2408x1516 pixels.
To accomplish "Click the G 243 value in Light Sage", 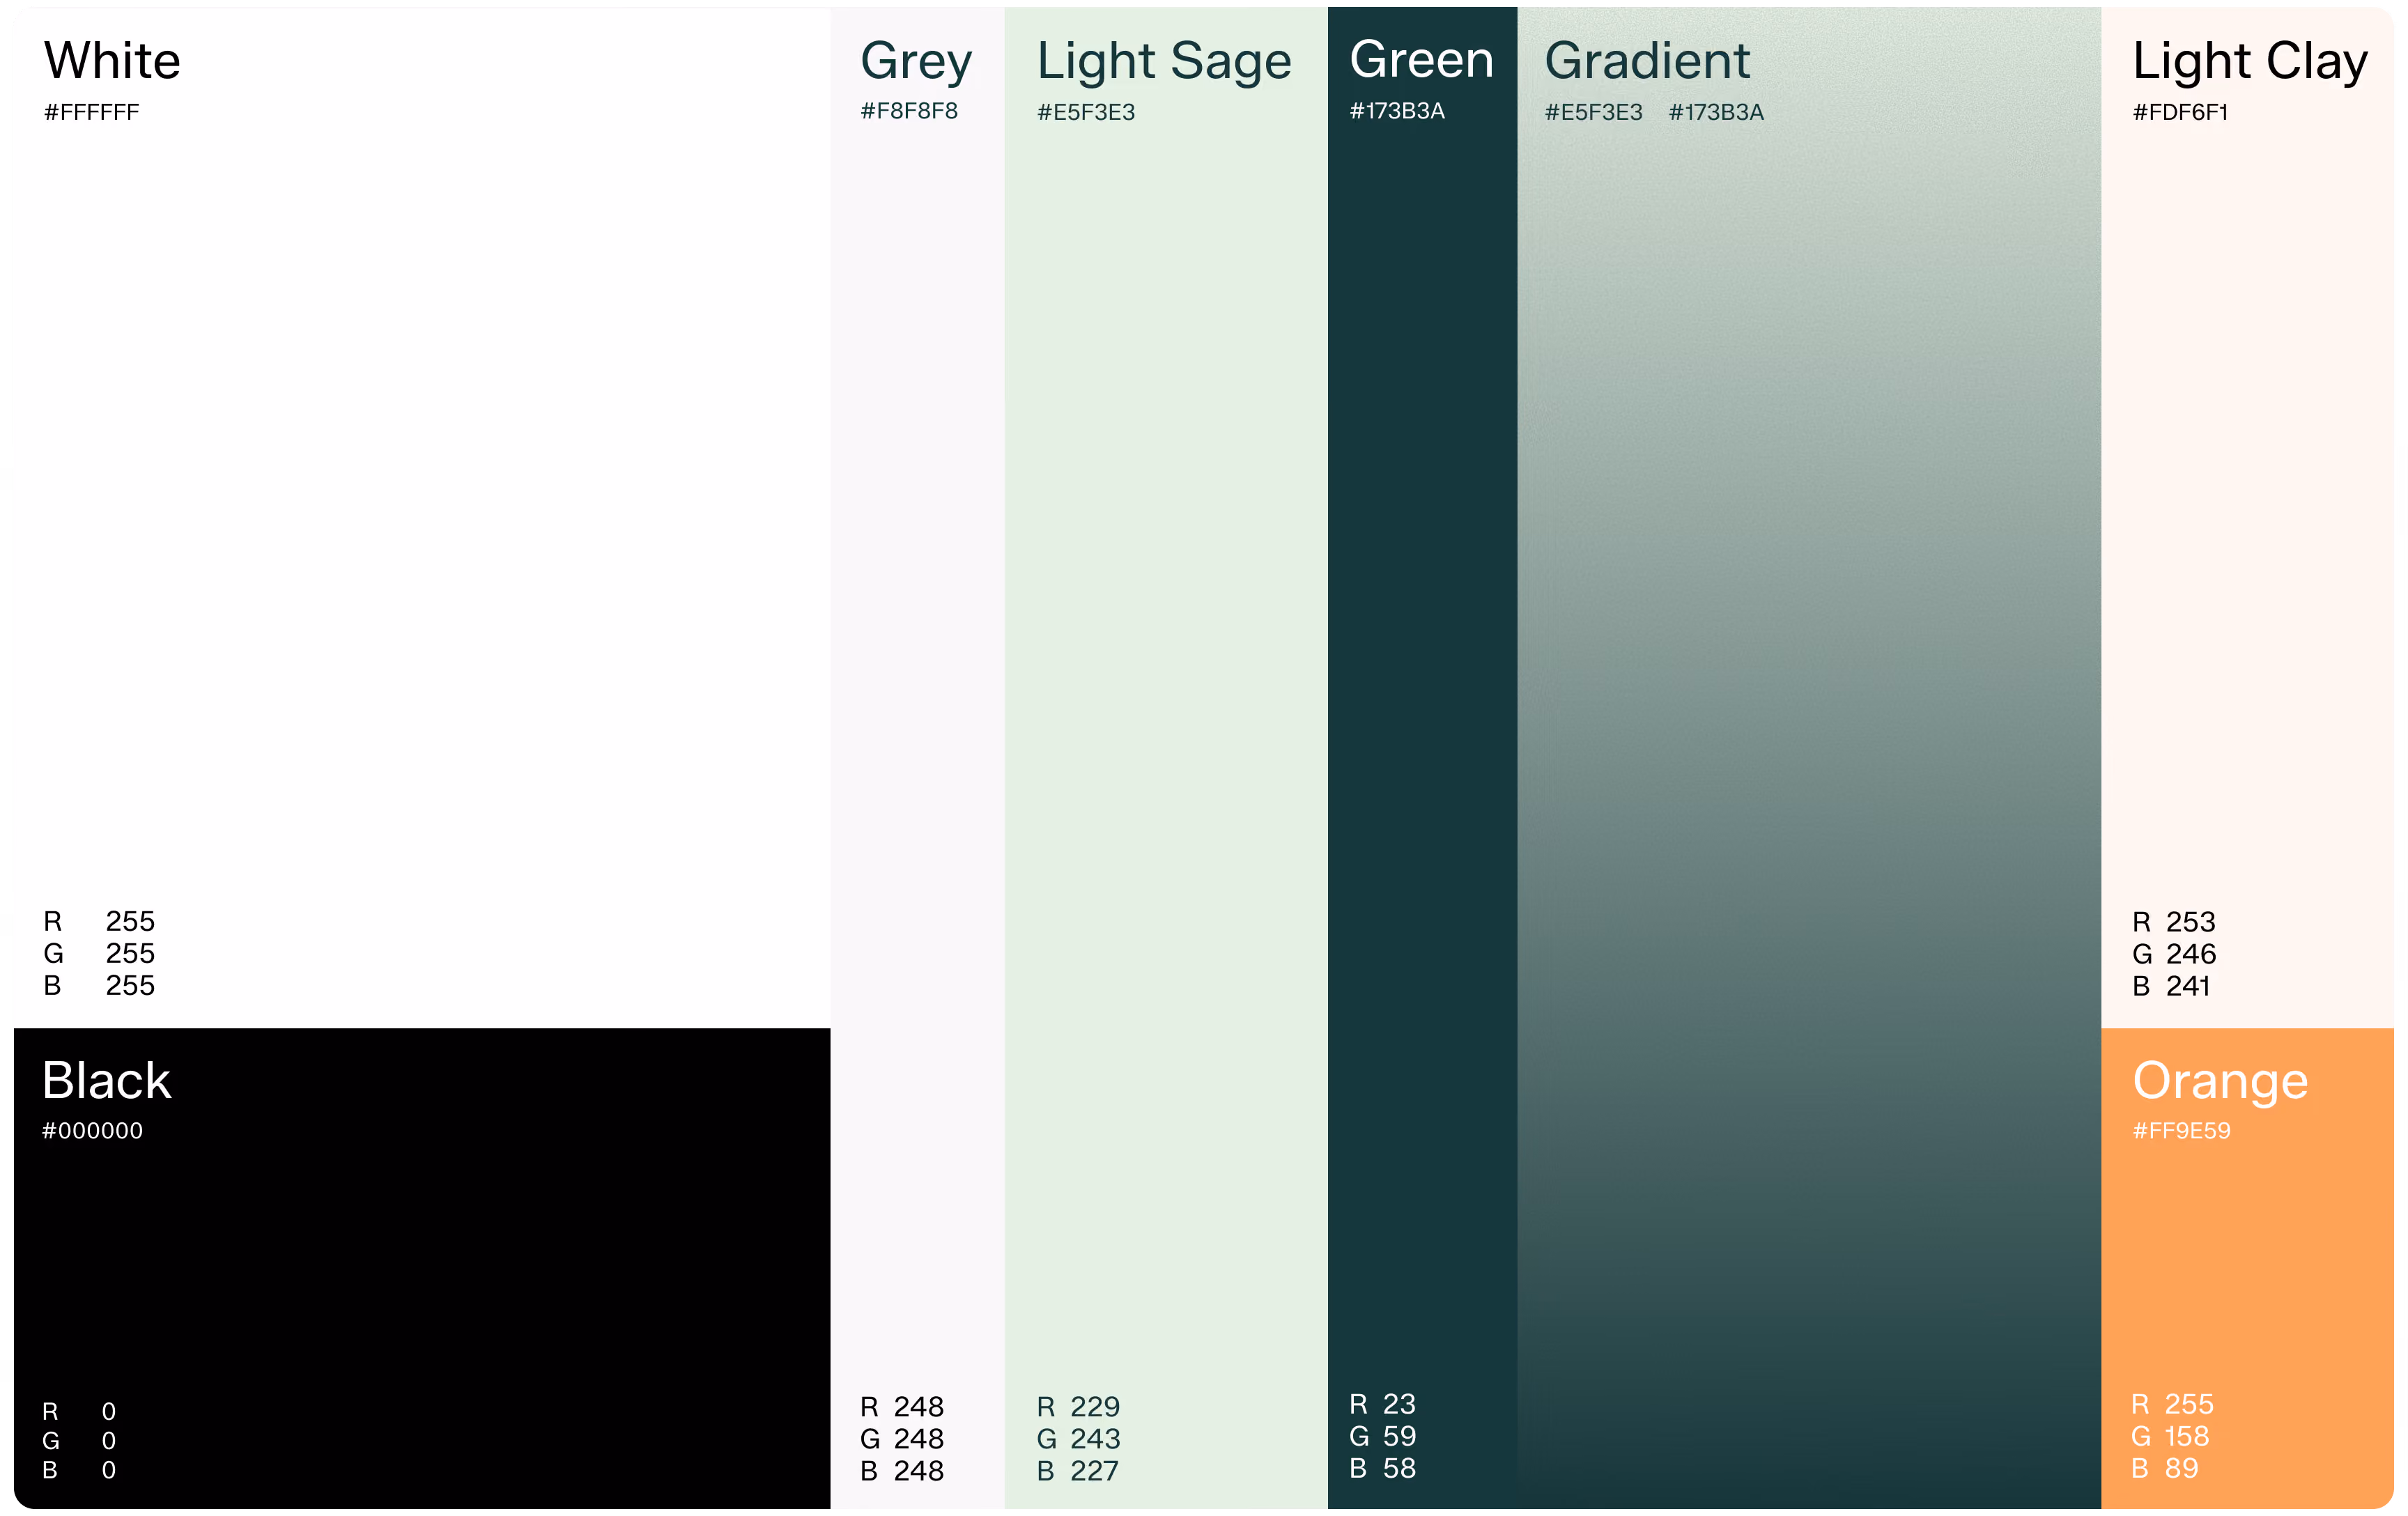I will click(1078, 1439).
